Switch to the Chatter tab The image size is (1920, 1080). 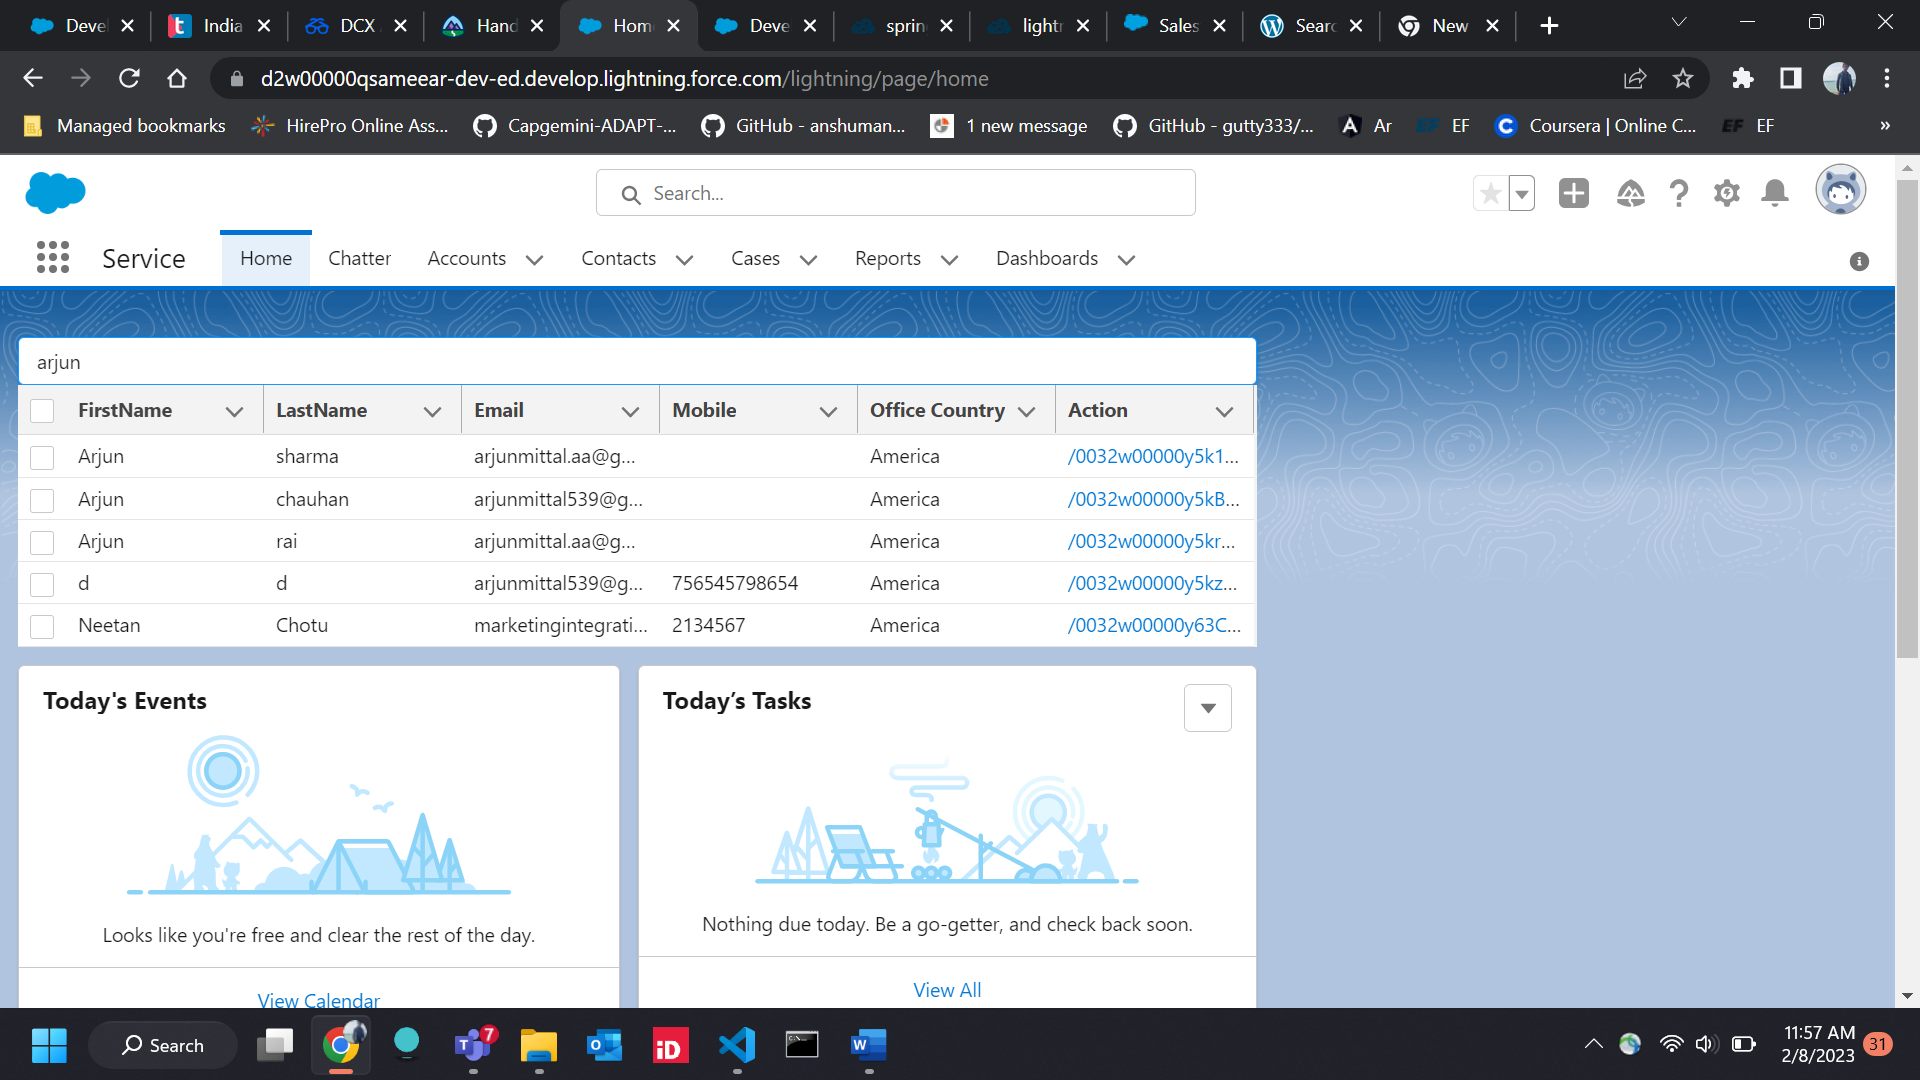click(x=359, y=258)
